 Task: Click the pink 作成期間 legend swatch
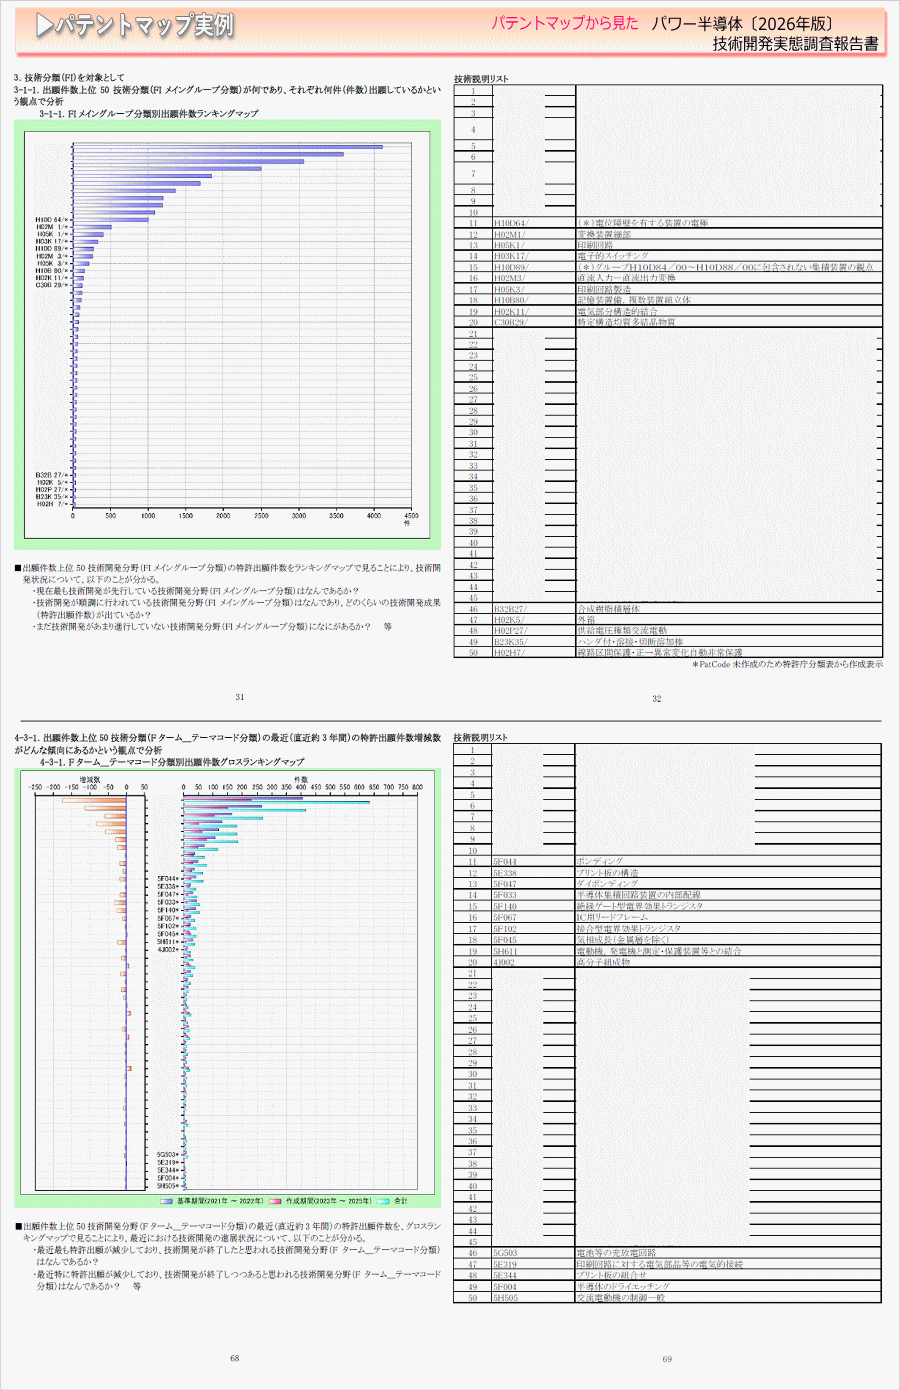pyautogui.click(x=275, y=1201)
